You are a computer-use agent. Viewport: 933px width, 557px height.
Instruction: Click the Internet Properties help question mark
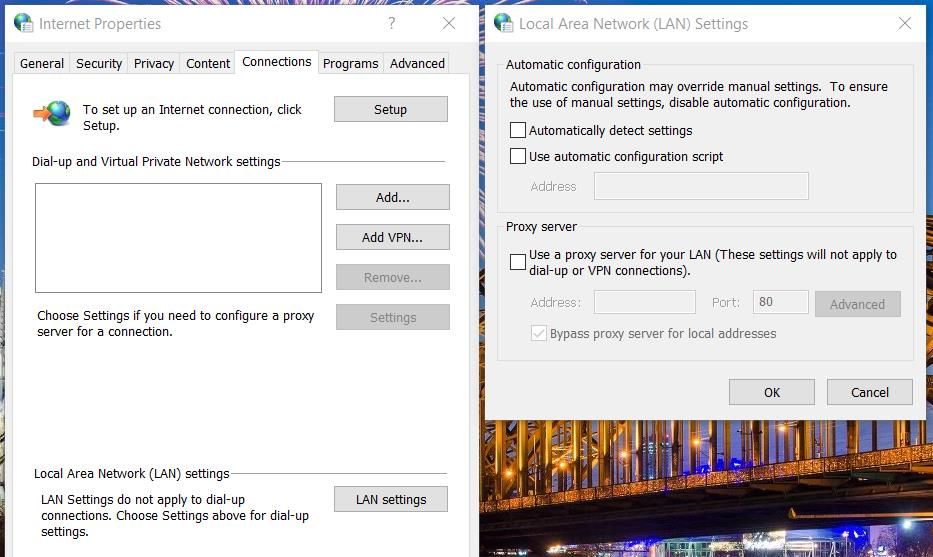[x=392, y=23]
